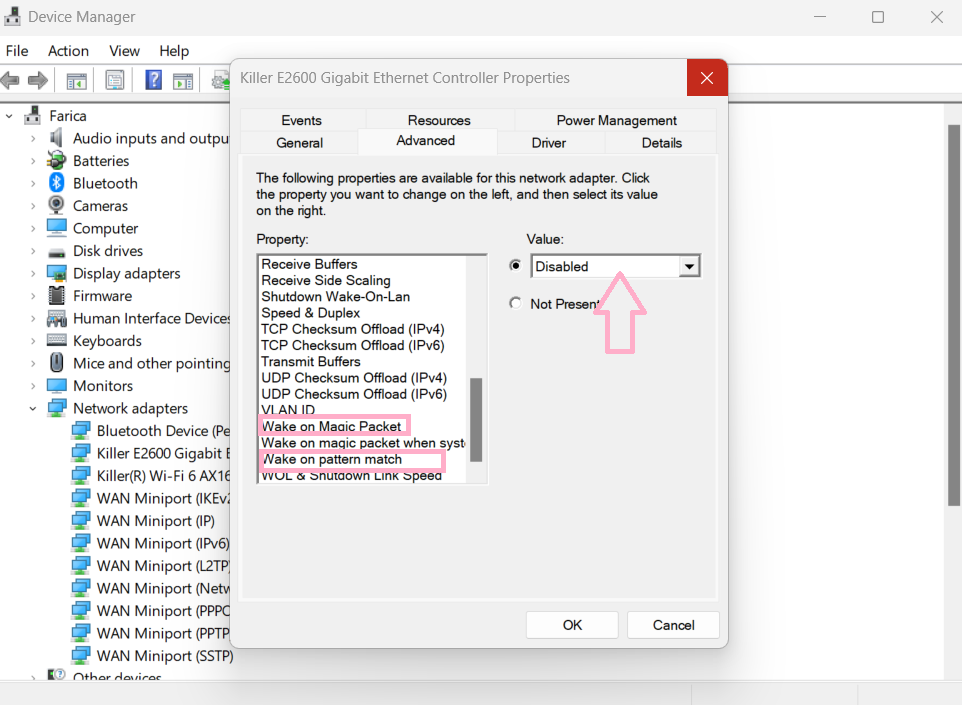
Task: Click the Forward arrow toolbar icon
Action: click(x=38, y=80)
